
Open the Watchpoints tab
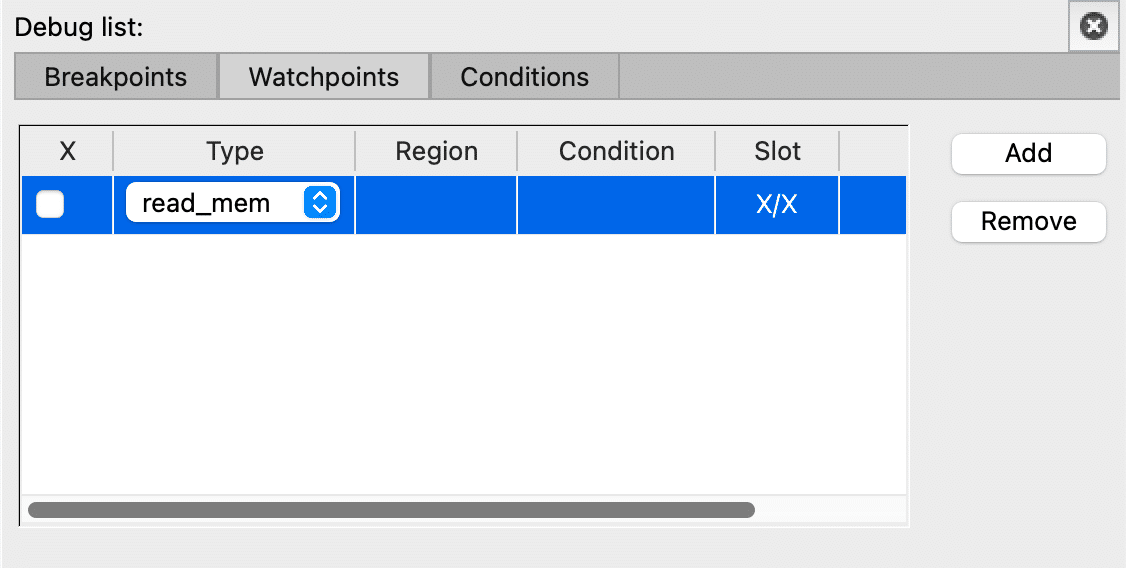[324, 77]
